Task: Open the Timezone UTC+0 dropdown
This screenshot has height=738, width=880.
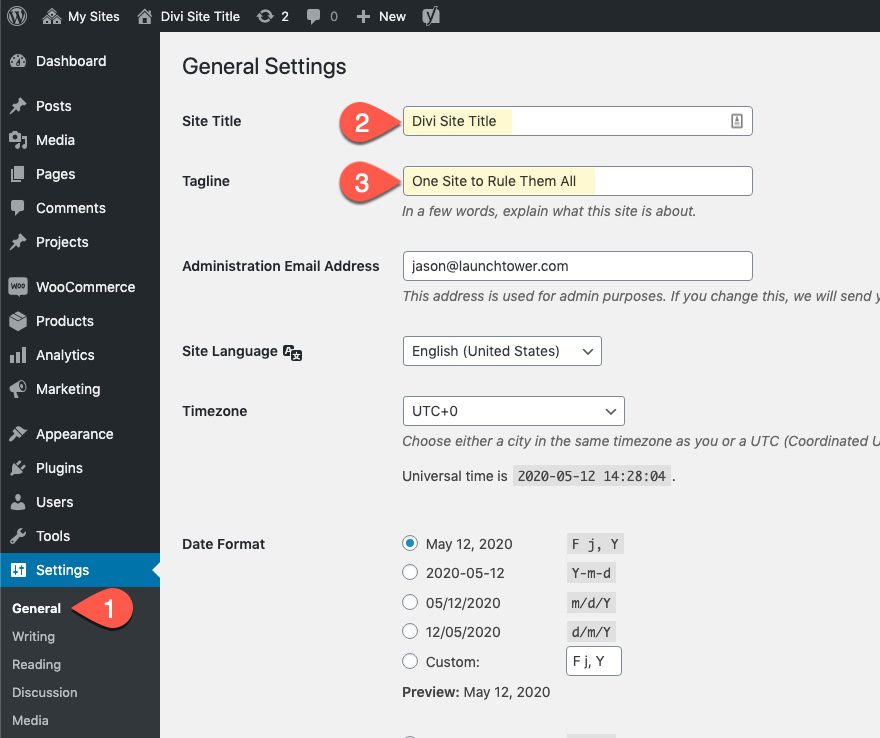Action: [513, 411]
